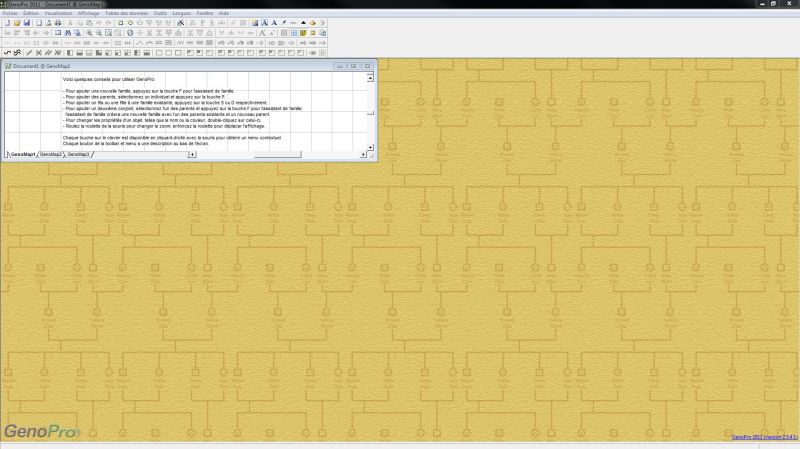Click the Zoom in magnifier icon

click(89, 32)
